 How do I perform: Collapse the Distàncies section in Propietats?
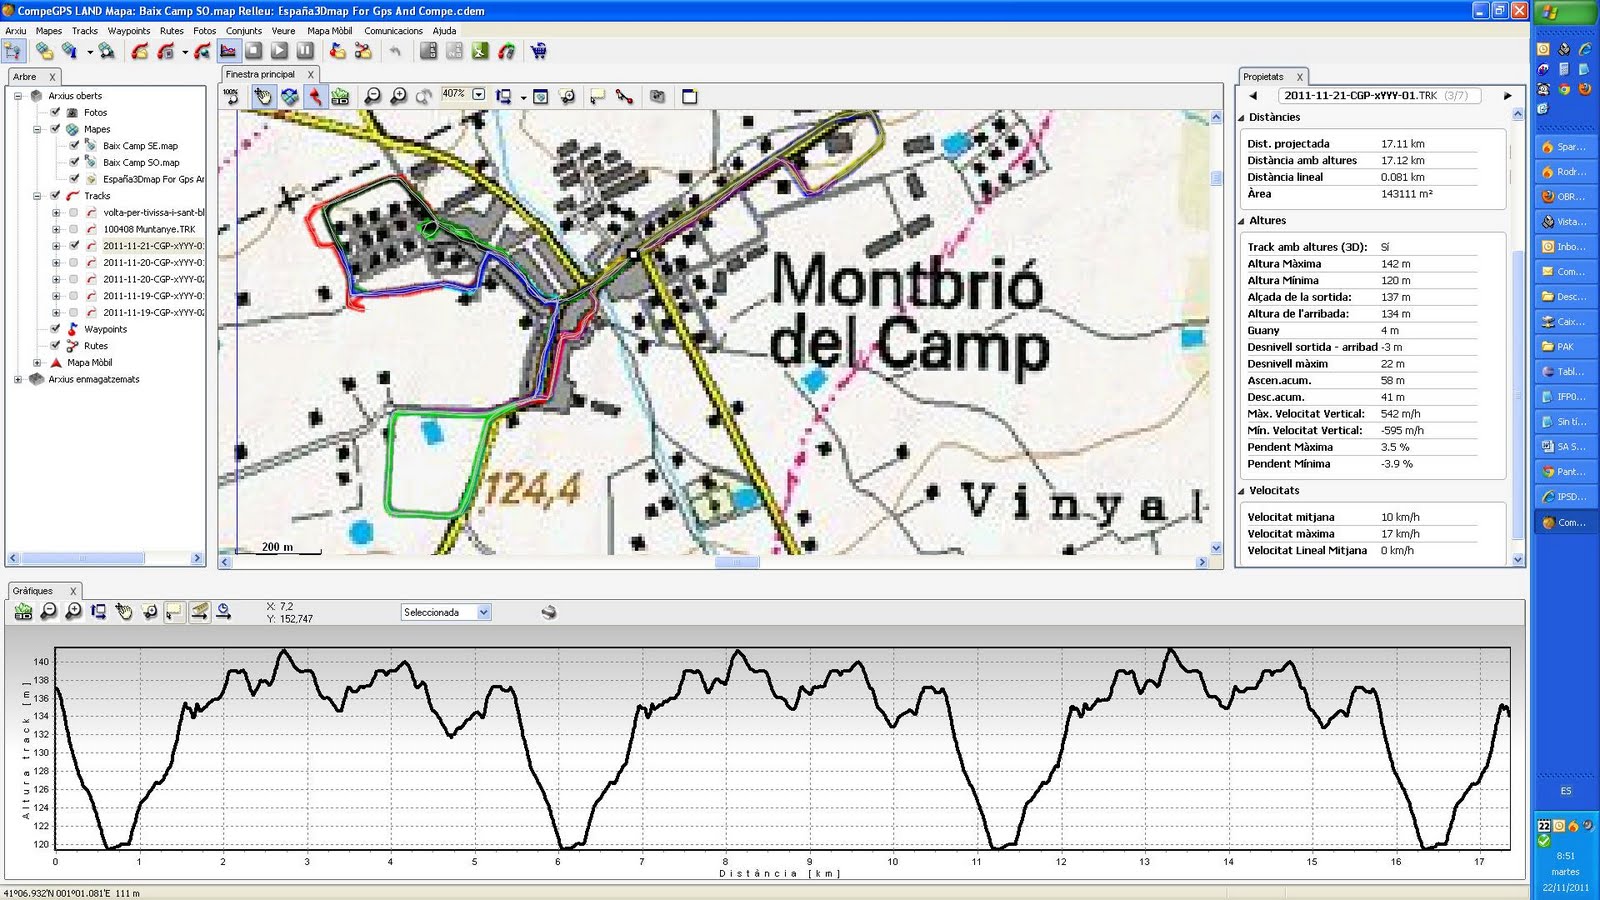pyautogui.click(x=1242, y=117)
